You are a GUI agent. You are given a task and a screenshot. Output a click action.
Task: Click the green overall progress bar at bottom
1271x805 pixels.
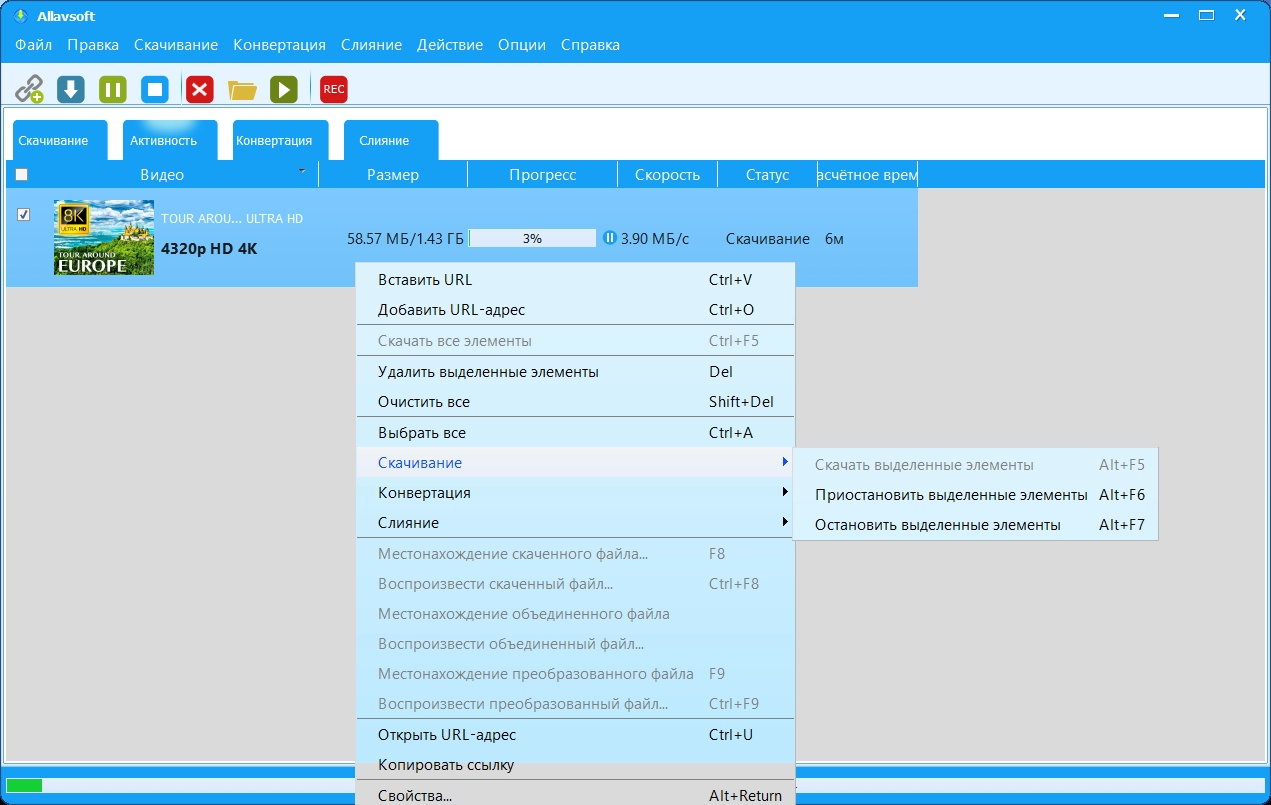24,786
